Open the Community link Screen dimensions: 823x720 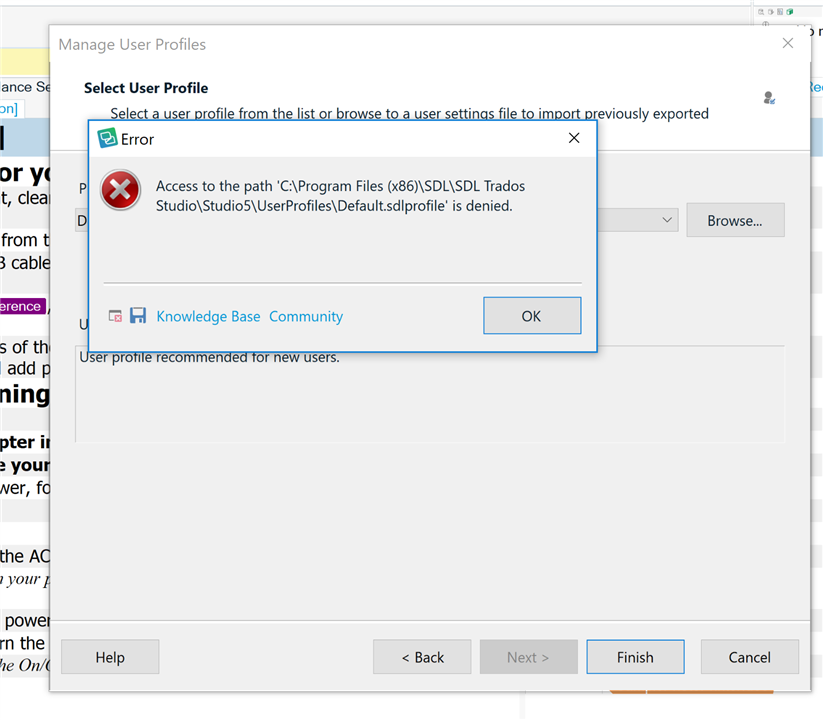[x=306, y=316]
